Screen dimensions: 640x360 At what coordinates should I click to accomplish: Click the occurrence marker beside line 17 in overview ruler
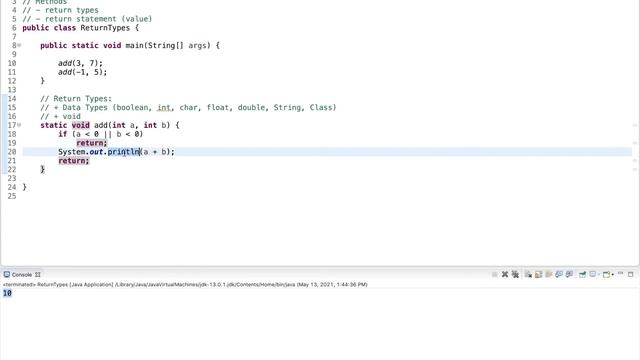pyautogui.click(x=635, y=125)
